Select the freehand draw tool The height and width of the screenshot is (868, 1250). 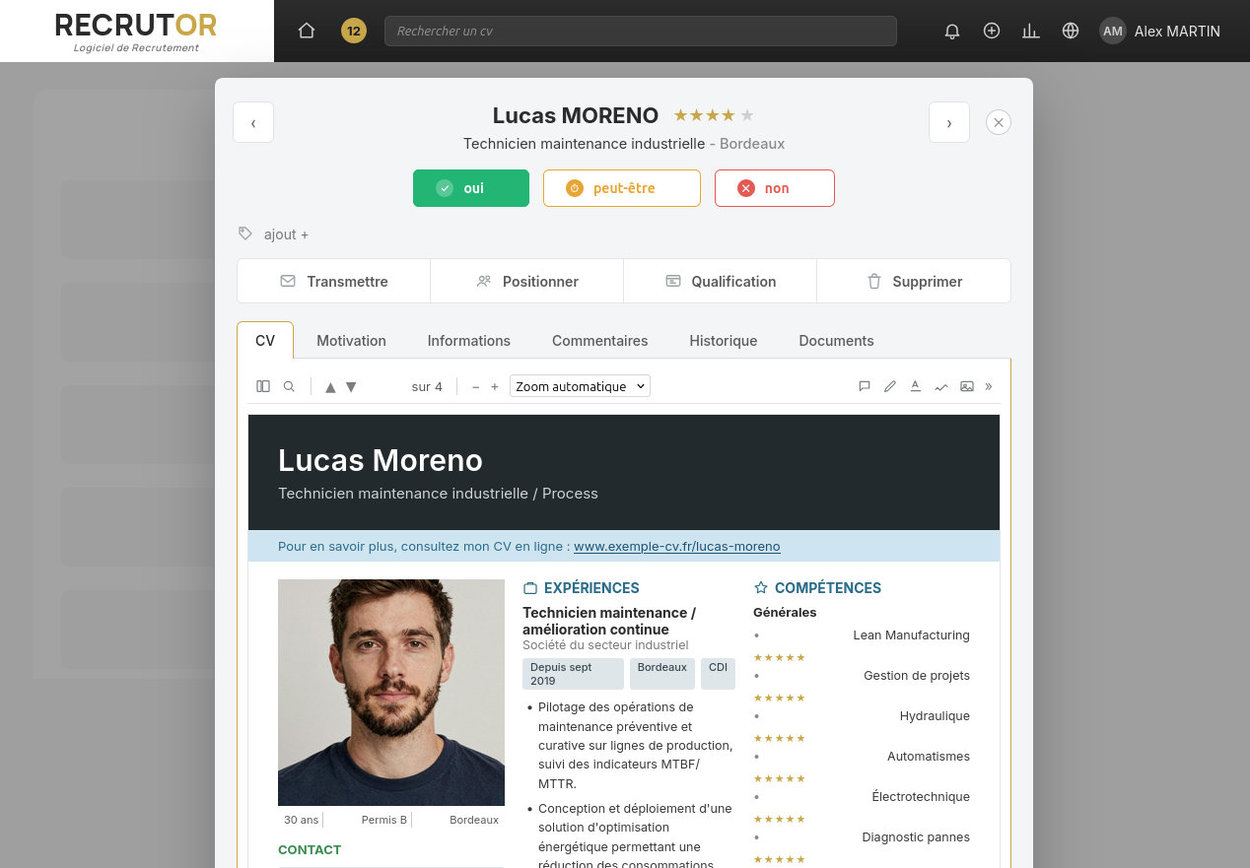pyautogui.click(x=941, y=386)
